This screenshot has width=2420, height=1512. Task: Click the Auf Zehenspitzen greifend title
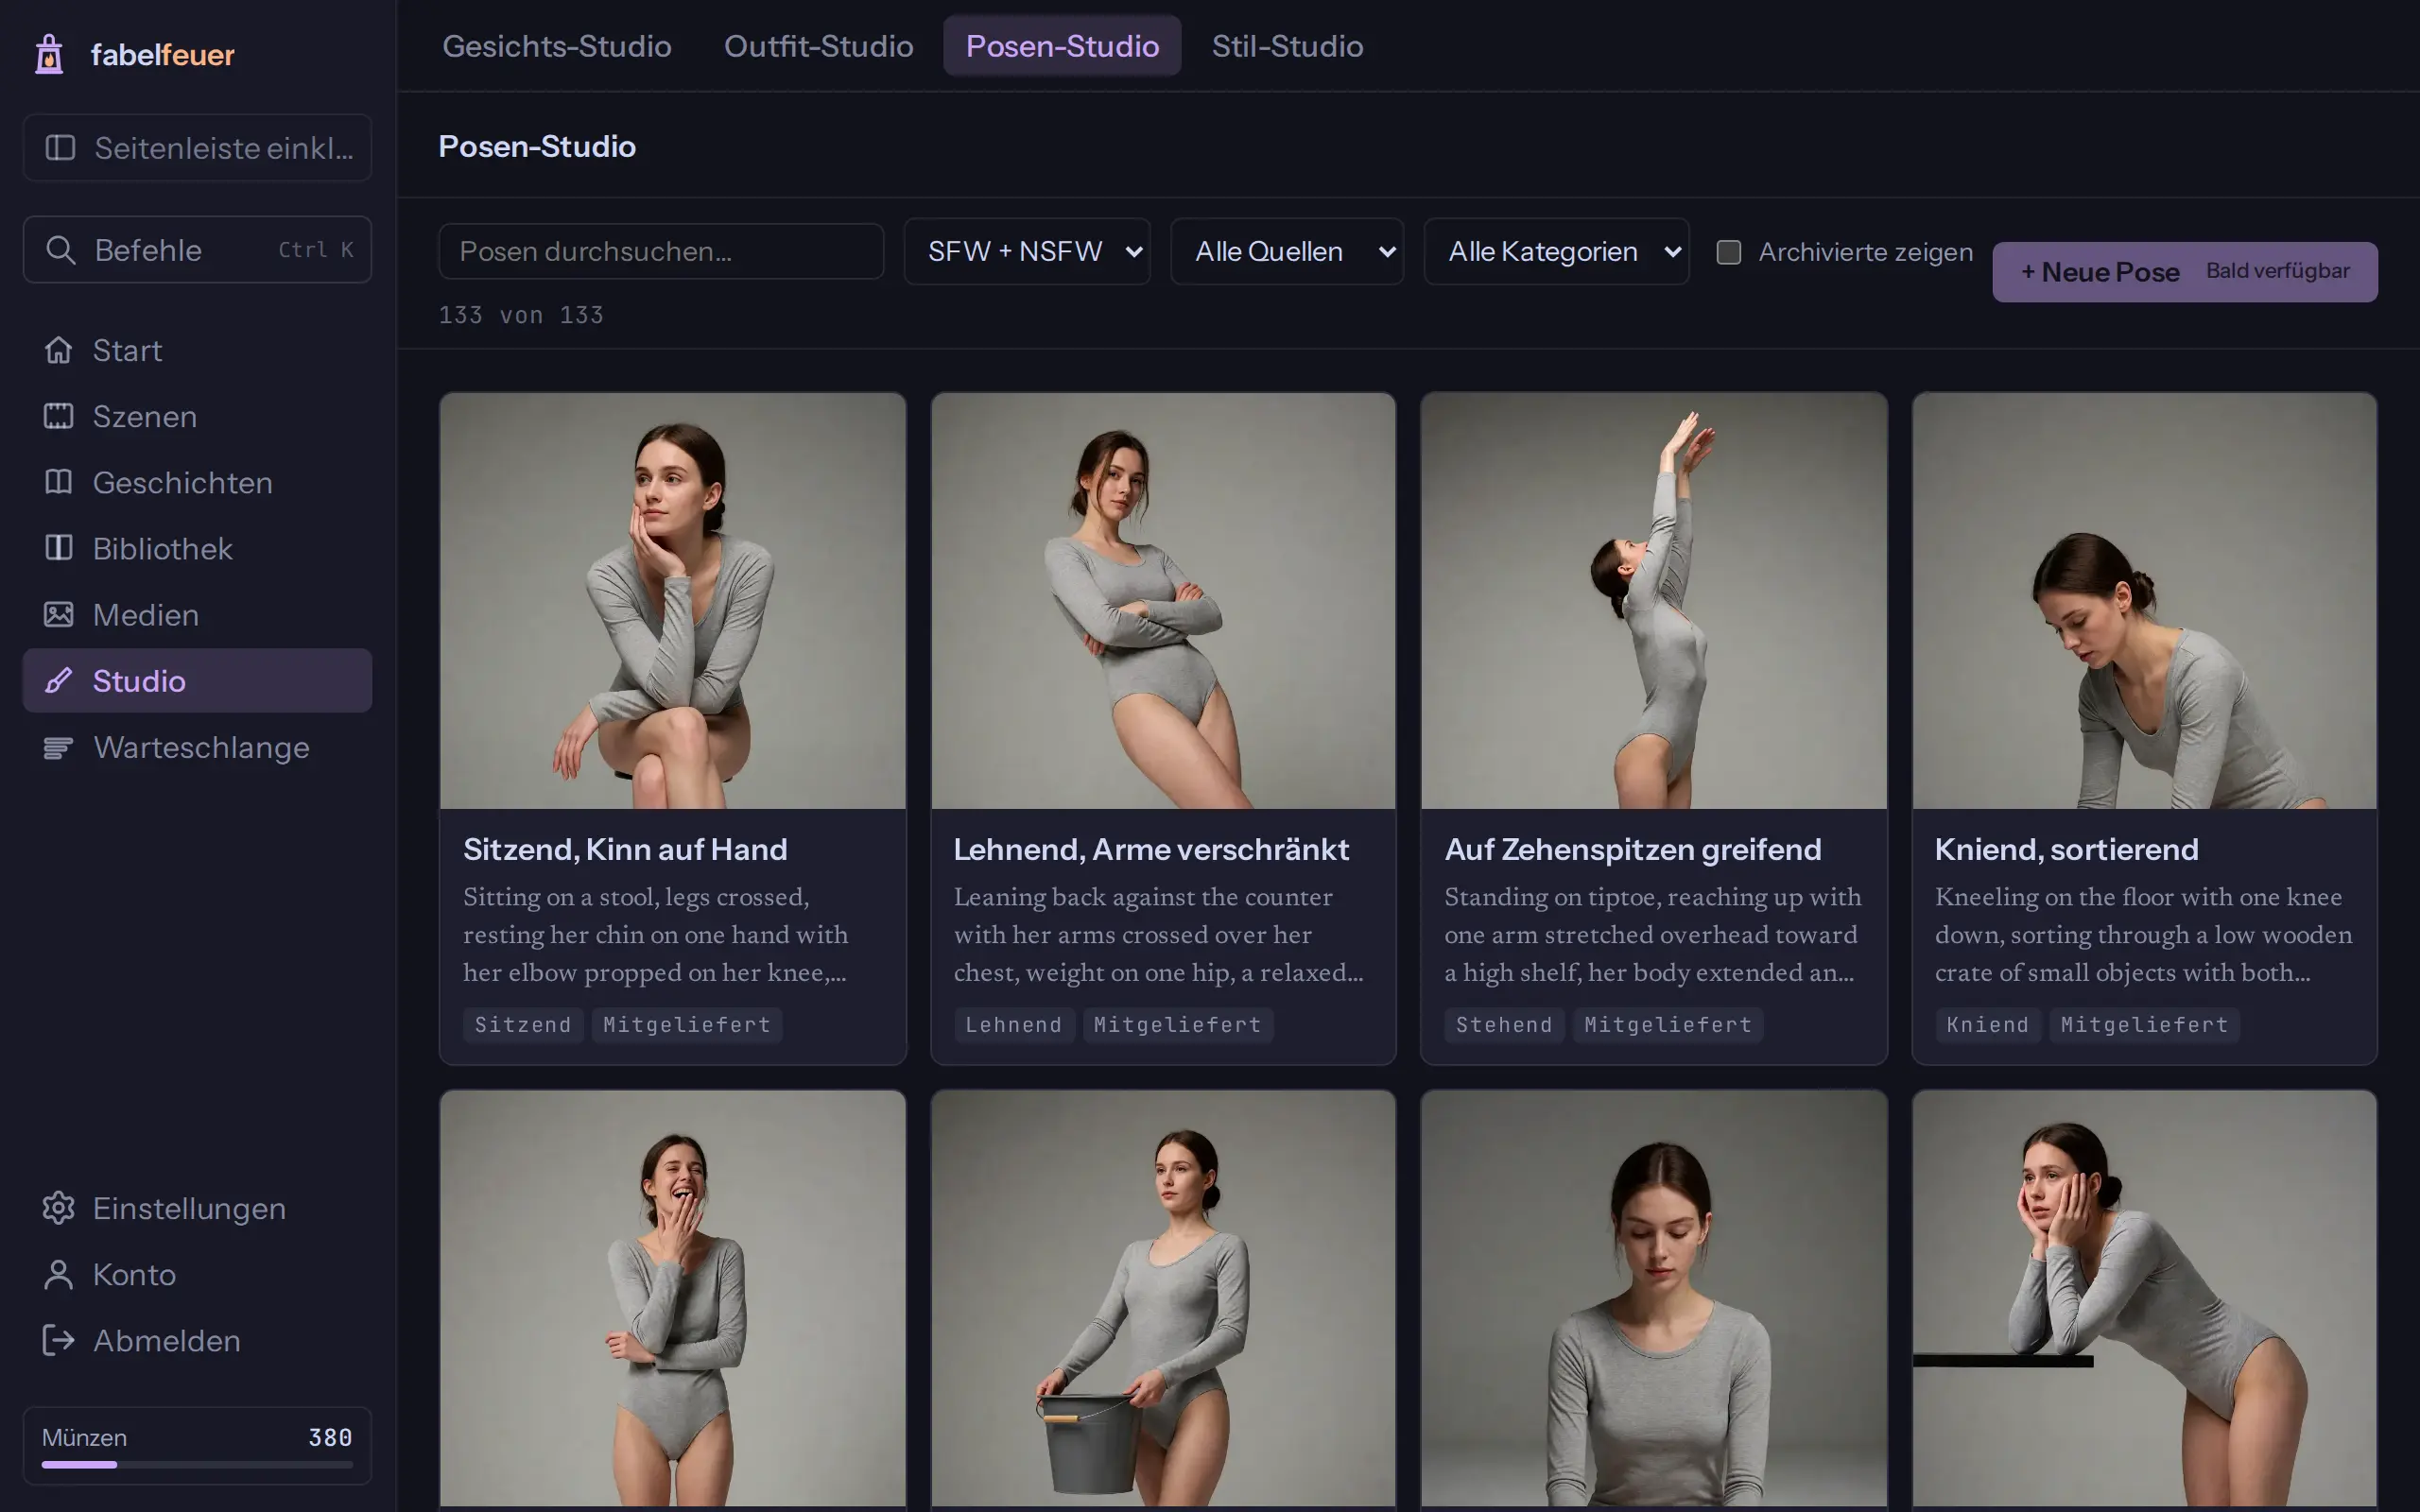1633,850
